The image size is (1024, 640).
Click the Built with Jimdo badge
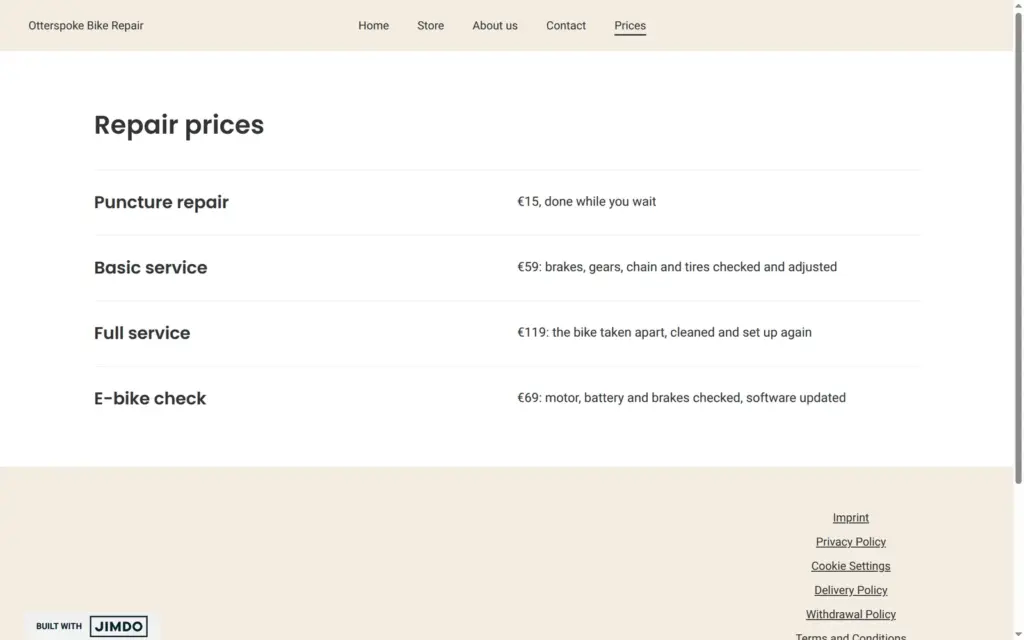(x=91, y=626)
